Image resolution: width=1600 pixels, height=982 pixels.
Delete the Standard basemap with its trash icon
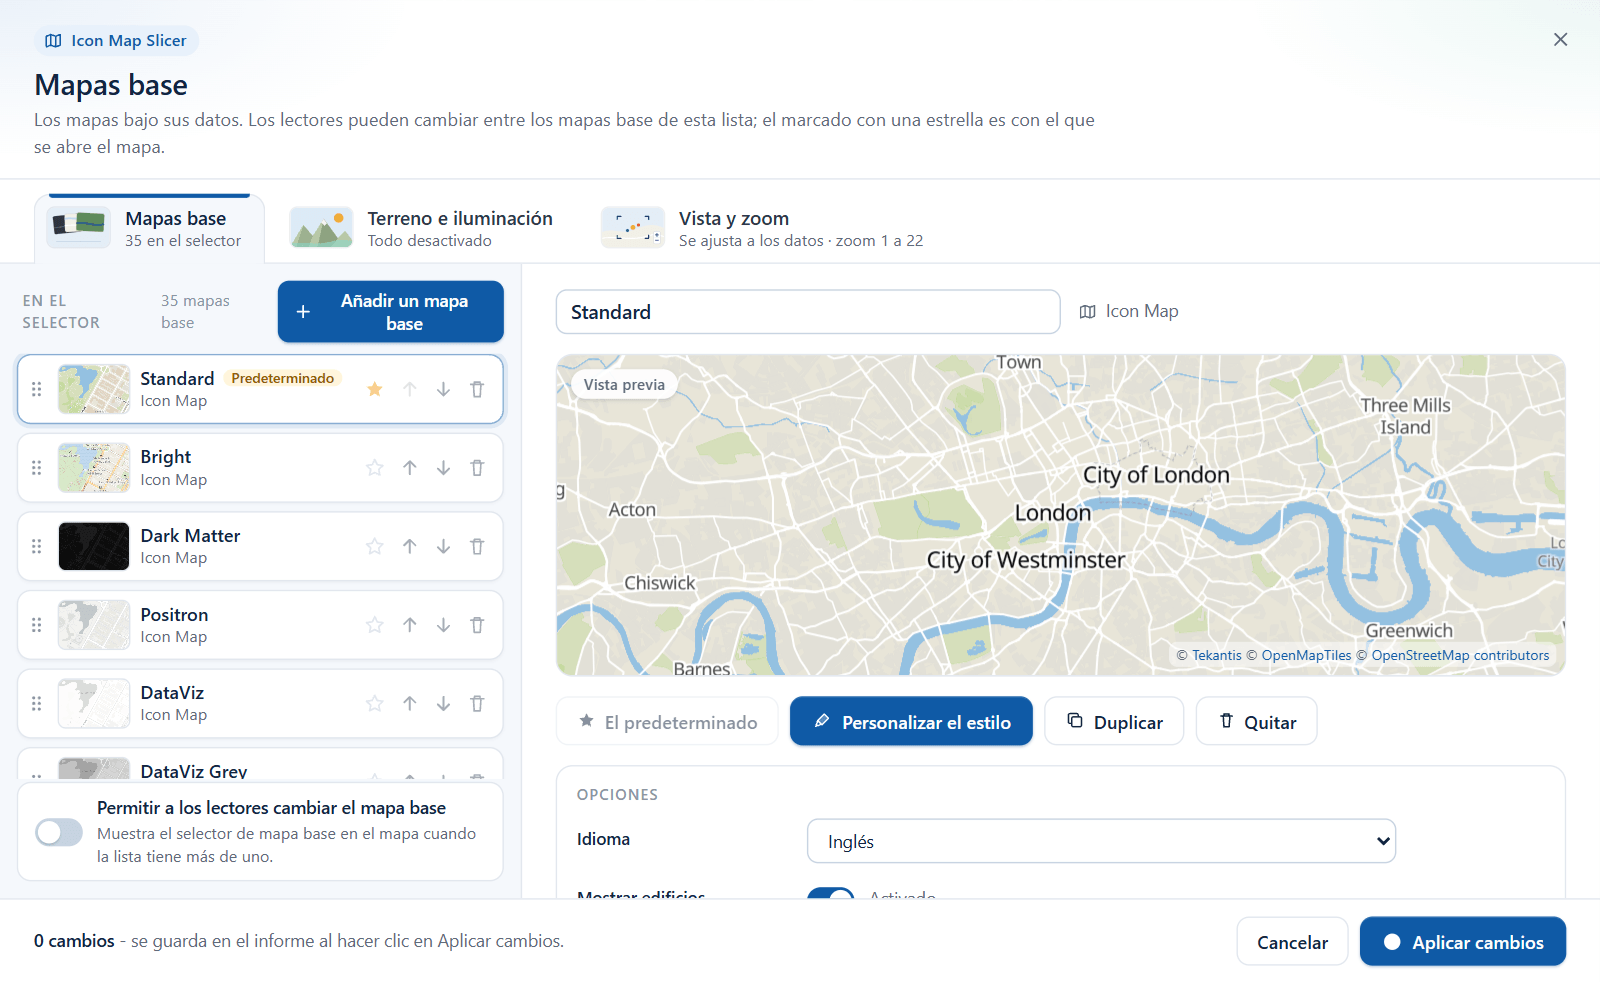[477, 389]
